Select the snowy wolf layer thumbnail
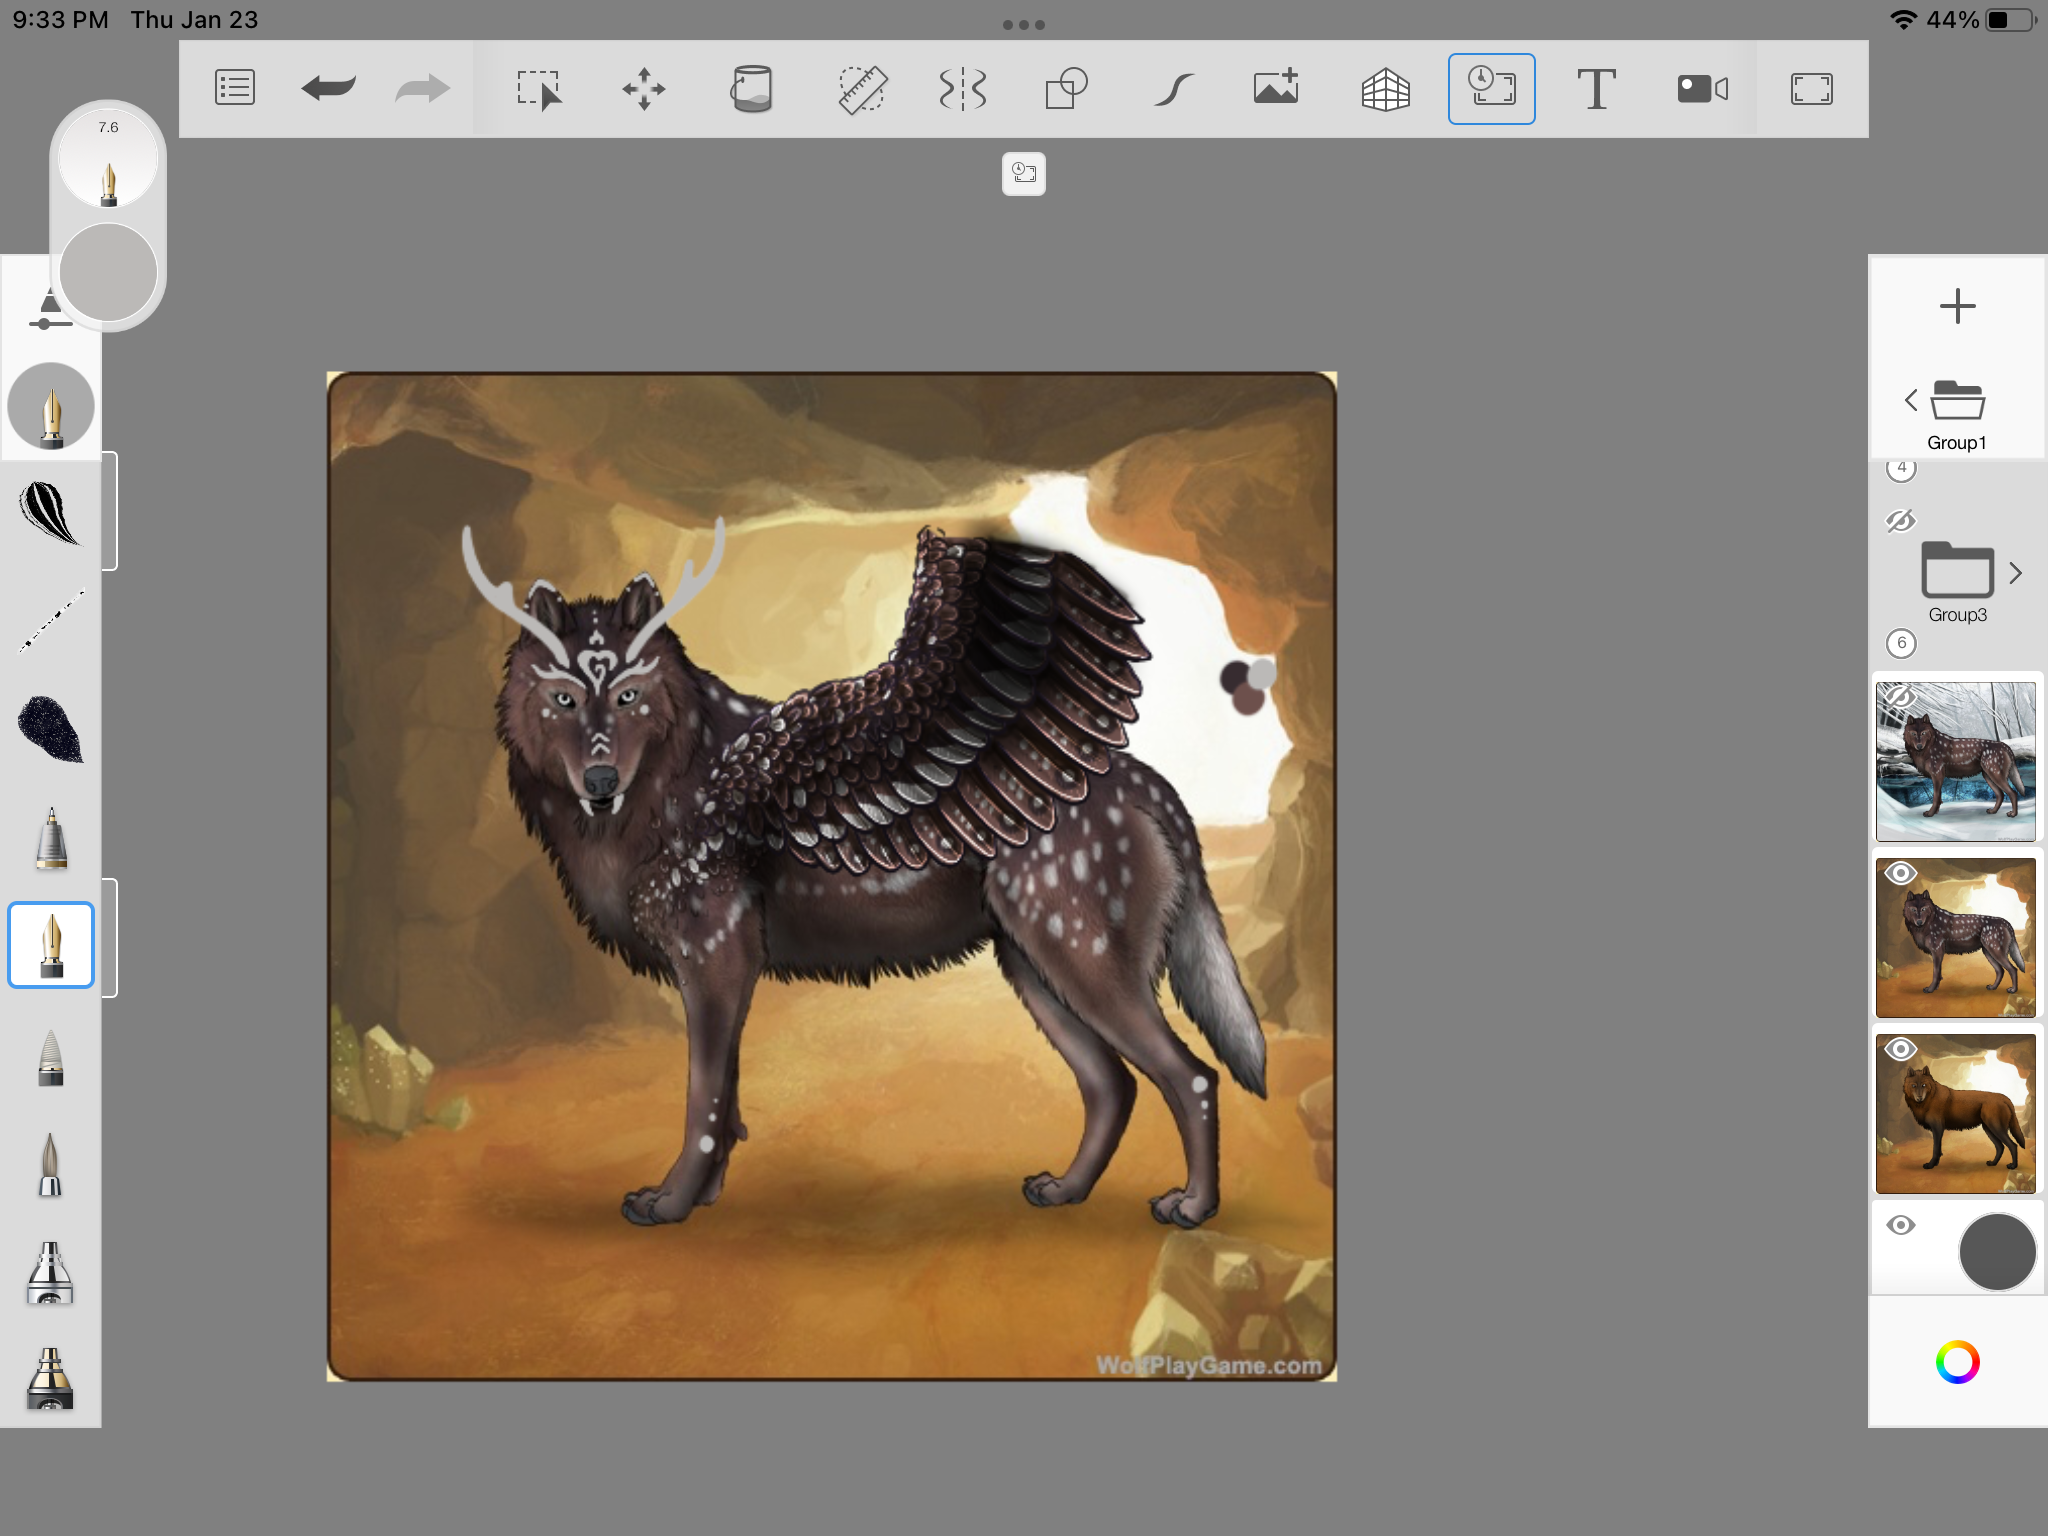Screen dimensions: 2048x1536 (1956, 761)
